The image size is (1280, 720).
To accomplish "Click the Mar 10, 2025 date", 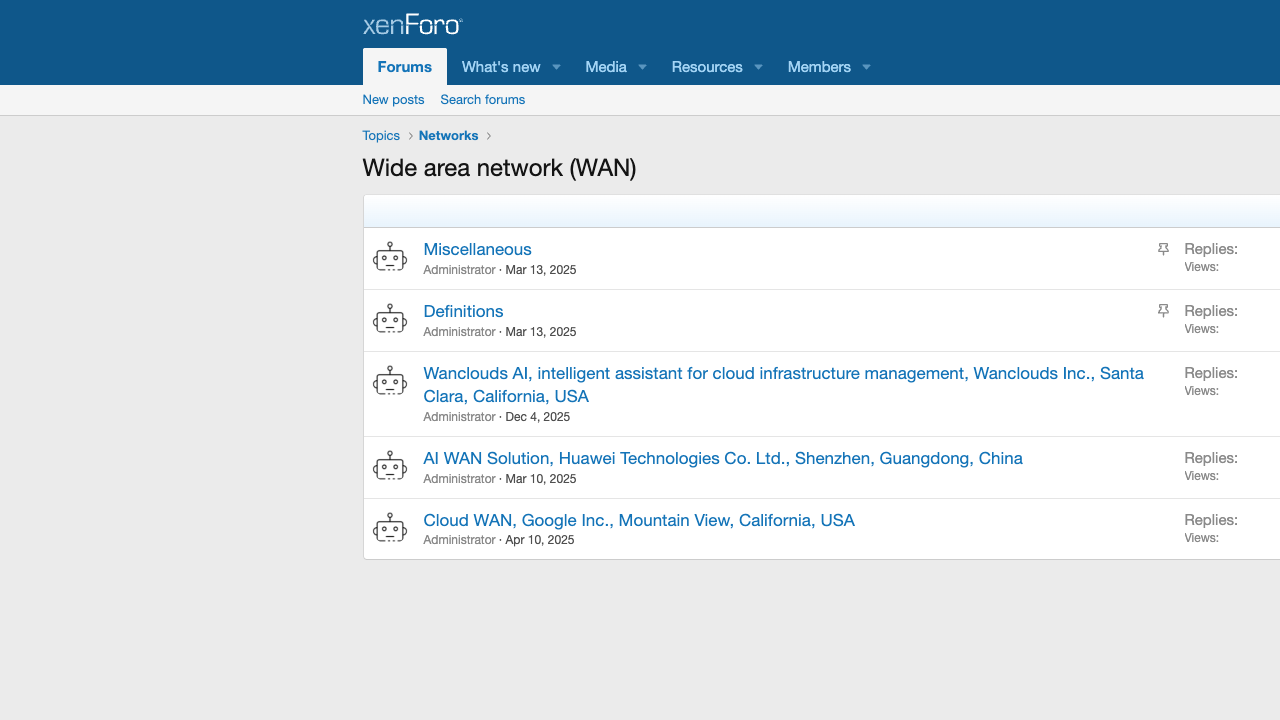I will tap(541, 479).
